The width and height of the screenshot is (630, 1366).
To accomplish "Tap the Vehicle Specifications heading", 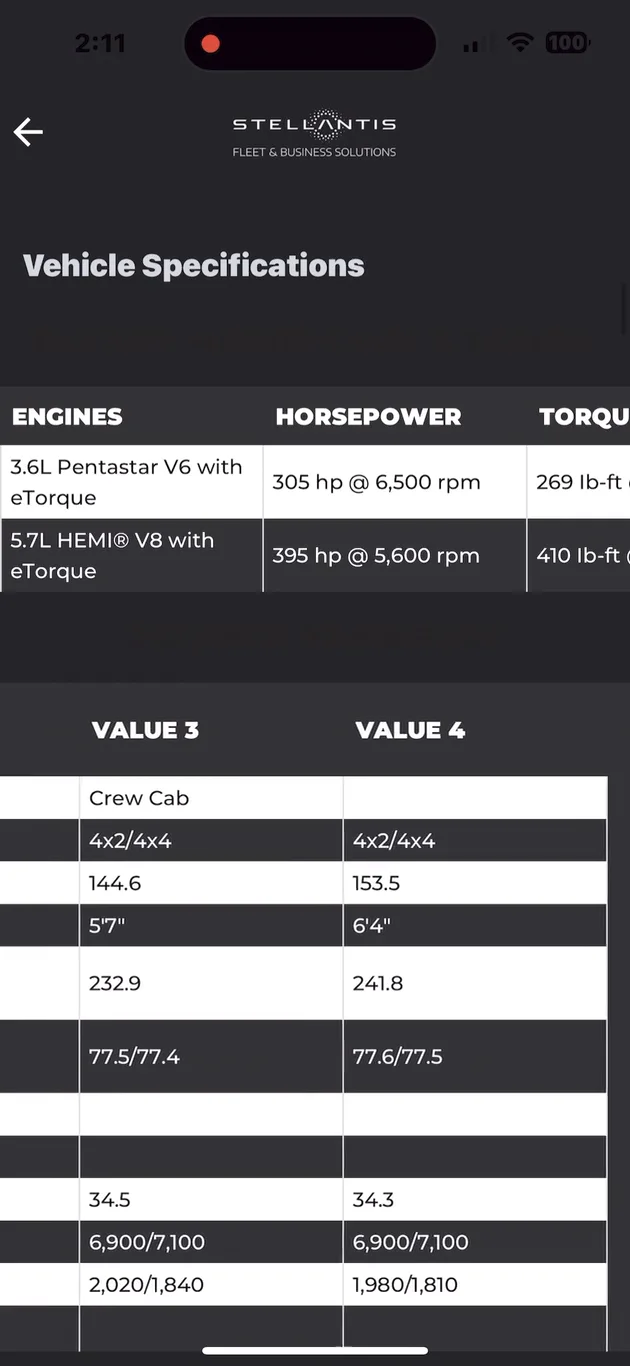I will pyautogui.click(x=194, y=265).
